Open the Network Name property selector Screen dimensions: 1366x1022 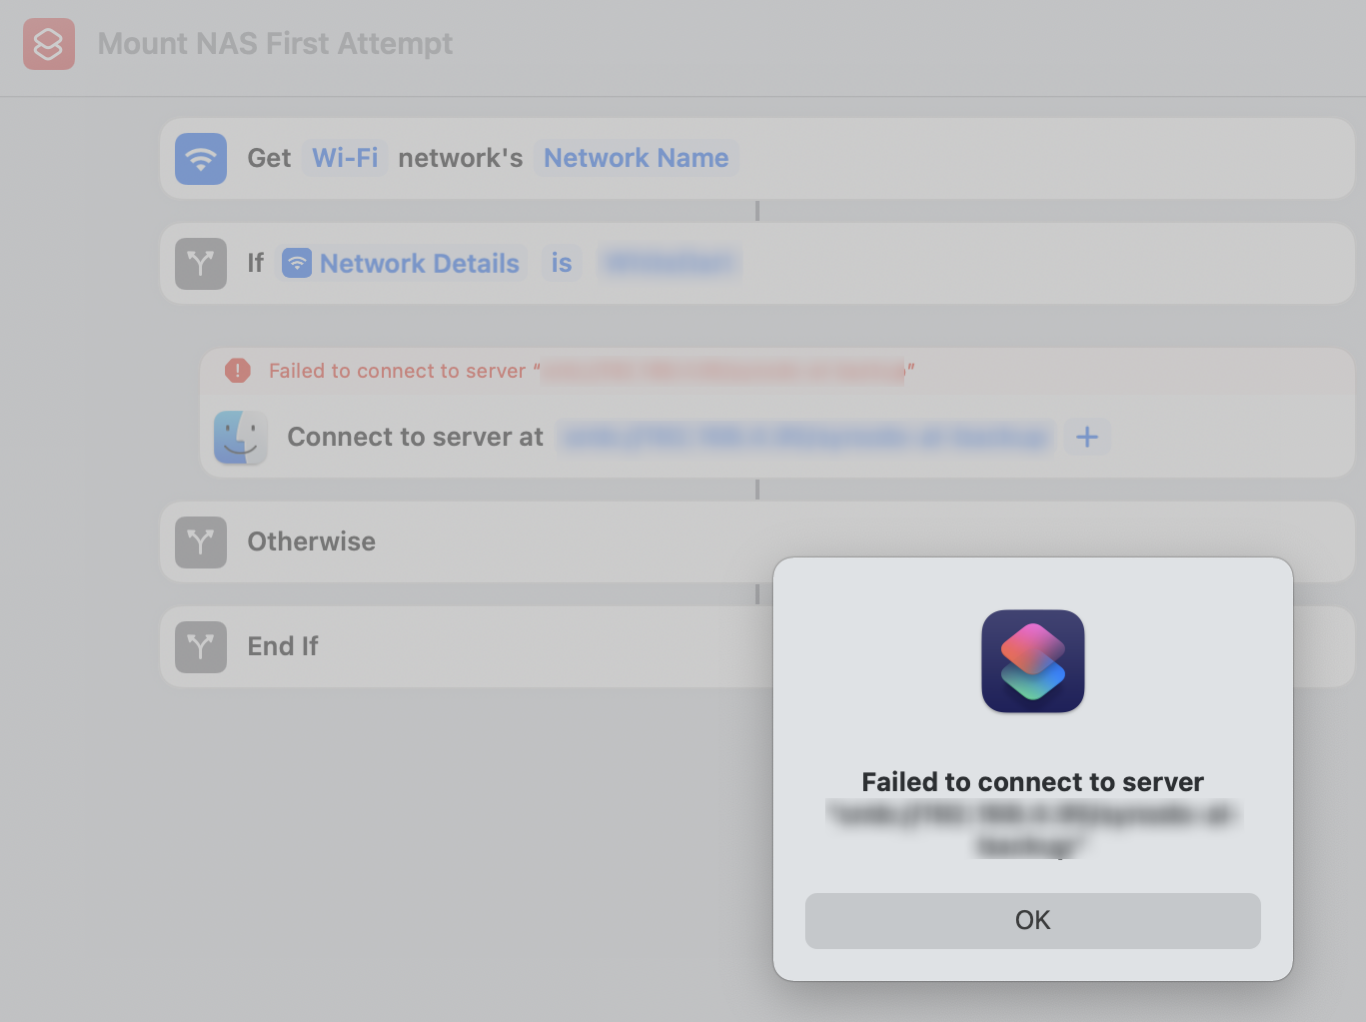point(636,158)
